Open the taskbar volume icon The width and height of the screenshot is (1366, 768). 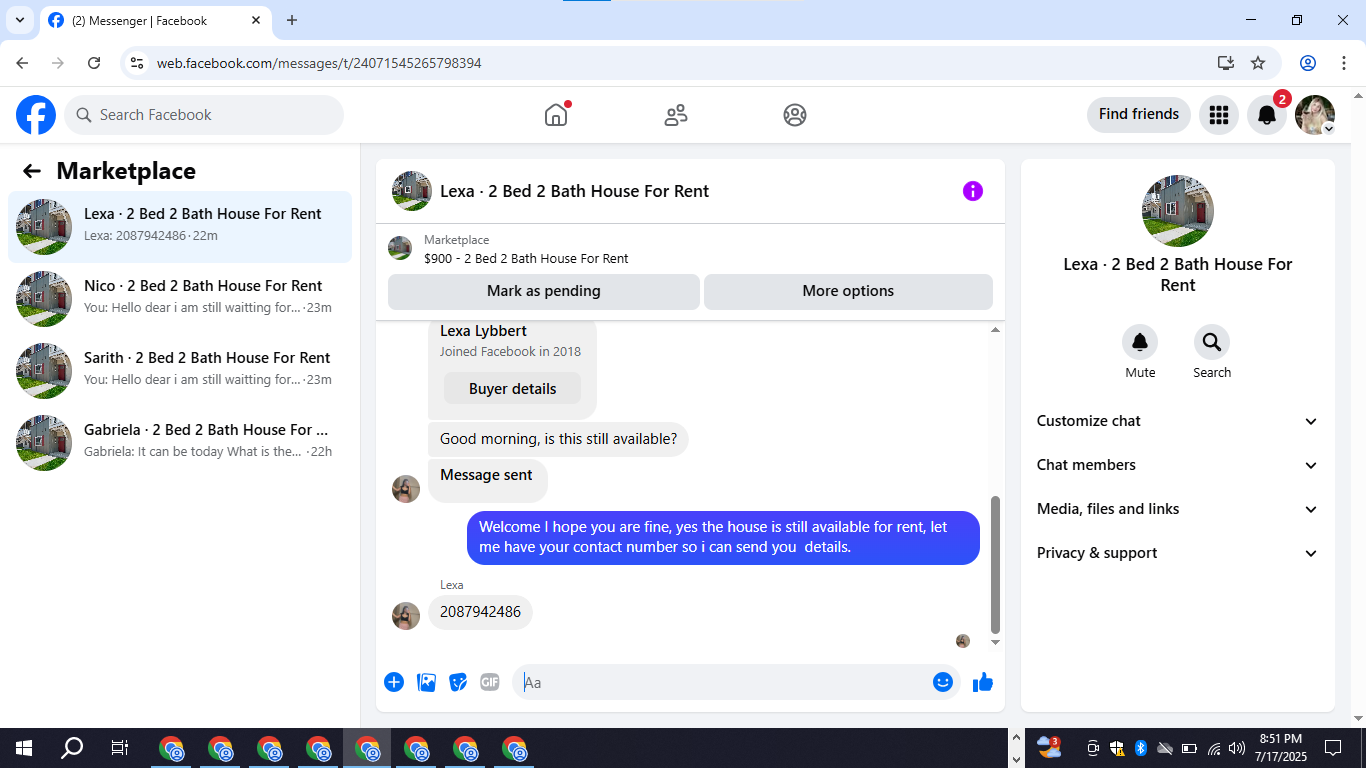click(x=1237, y=748)
